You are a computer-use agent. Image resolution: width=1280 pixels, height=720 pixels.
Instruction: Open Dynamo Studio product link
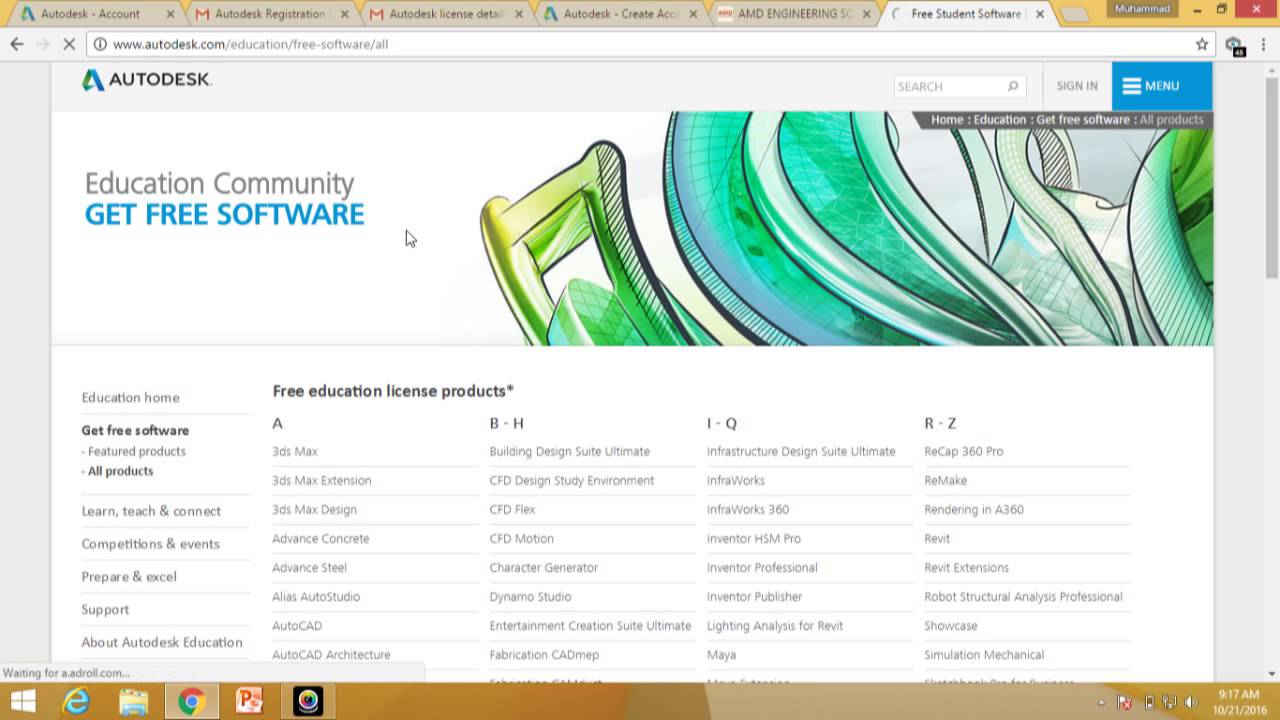[531, 596]
